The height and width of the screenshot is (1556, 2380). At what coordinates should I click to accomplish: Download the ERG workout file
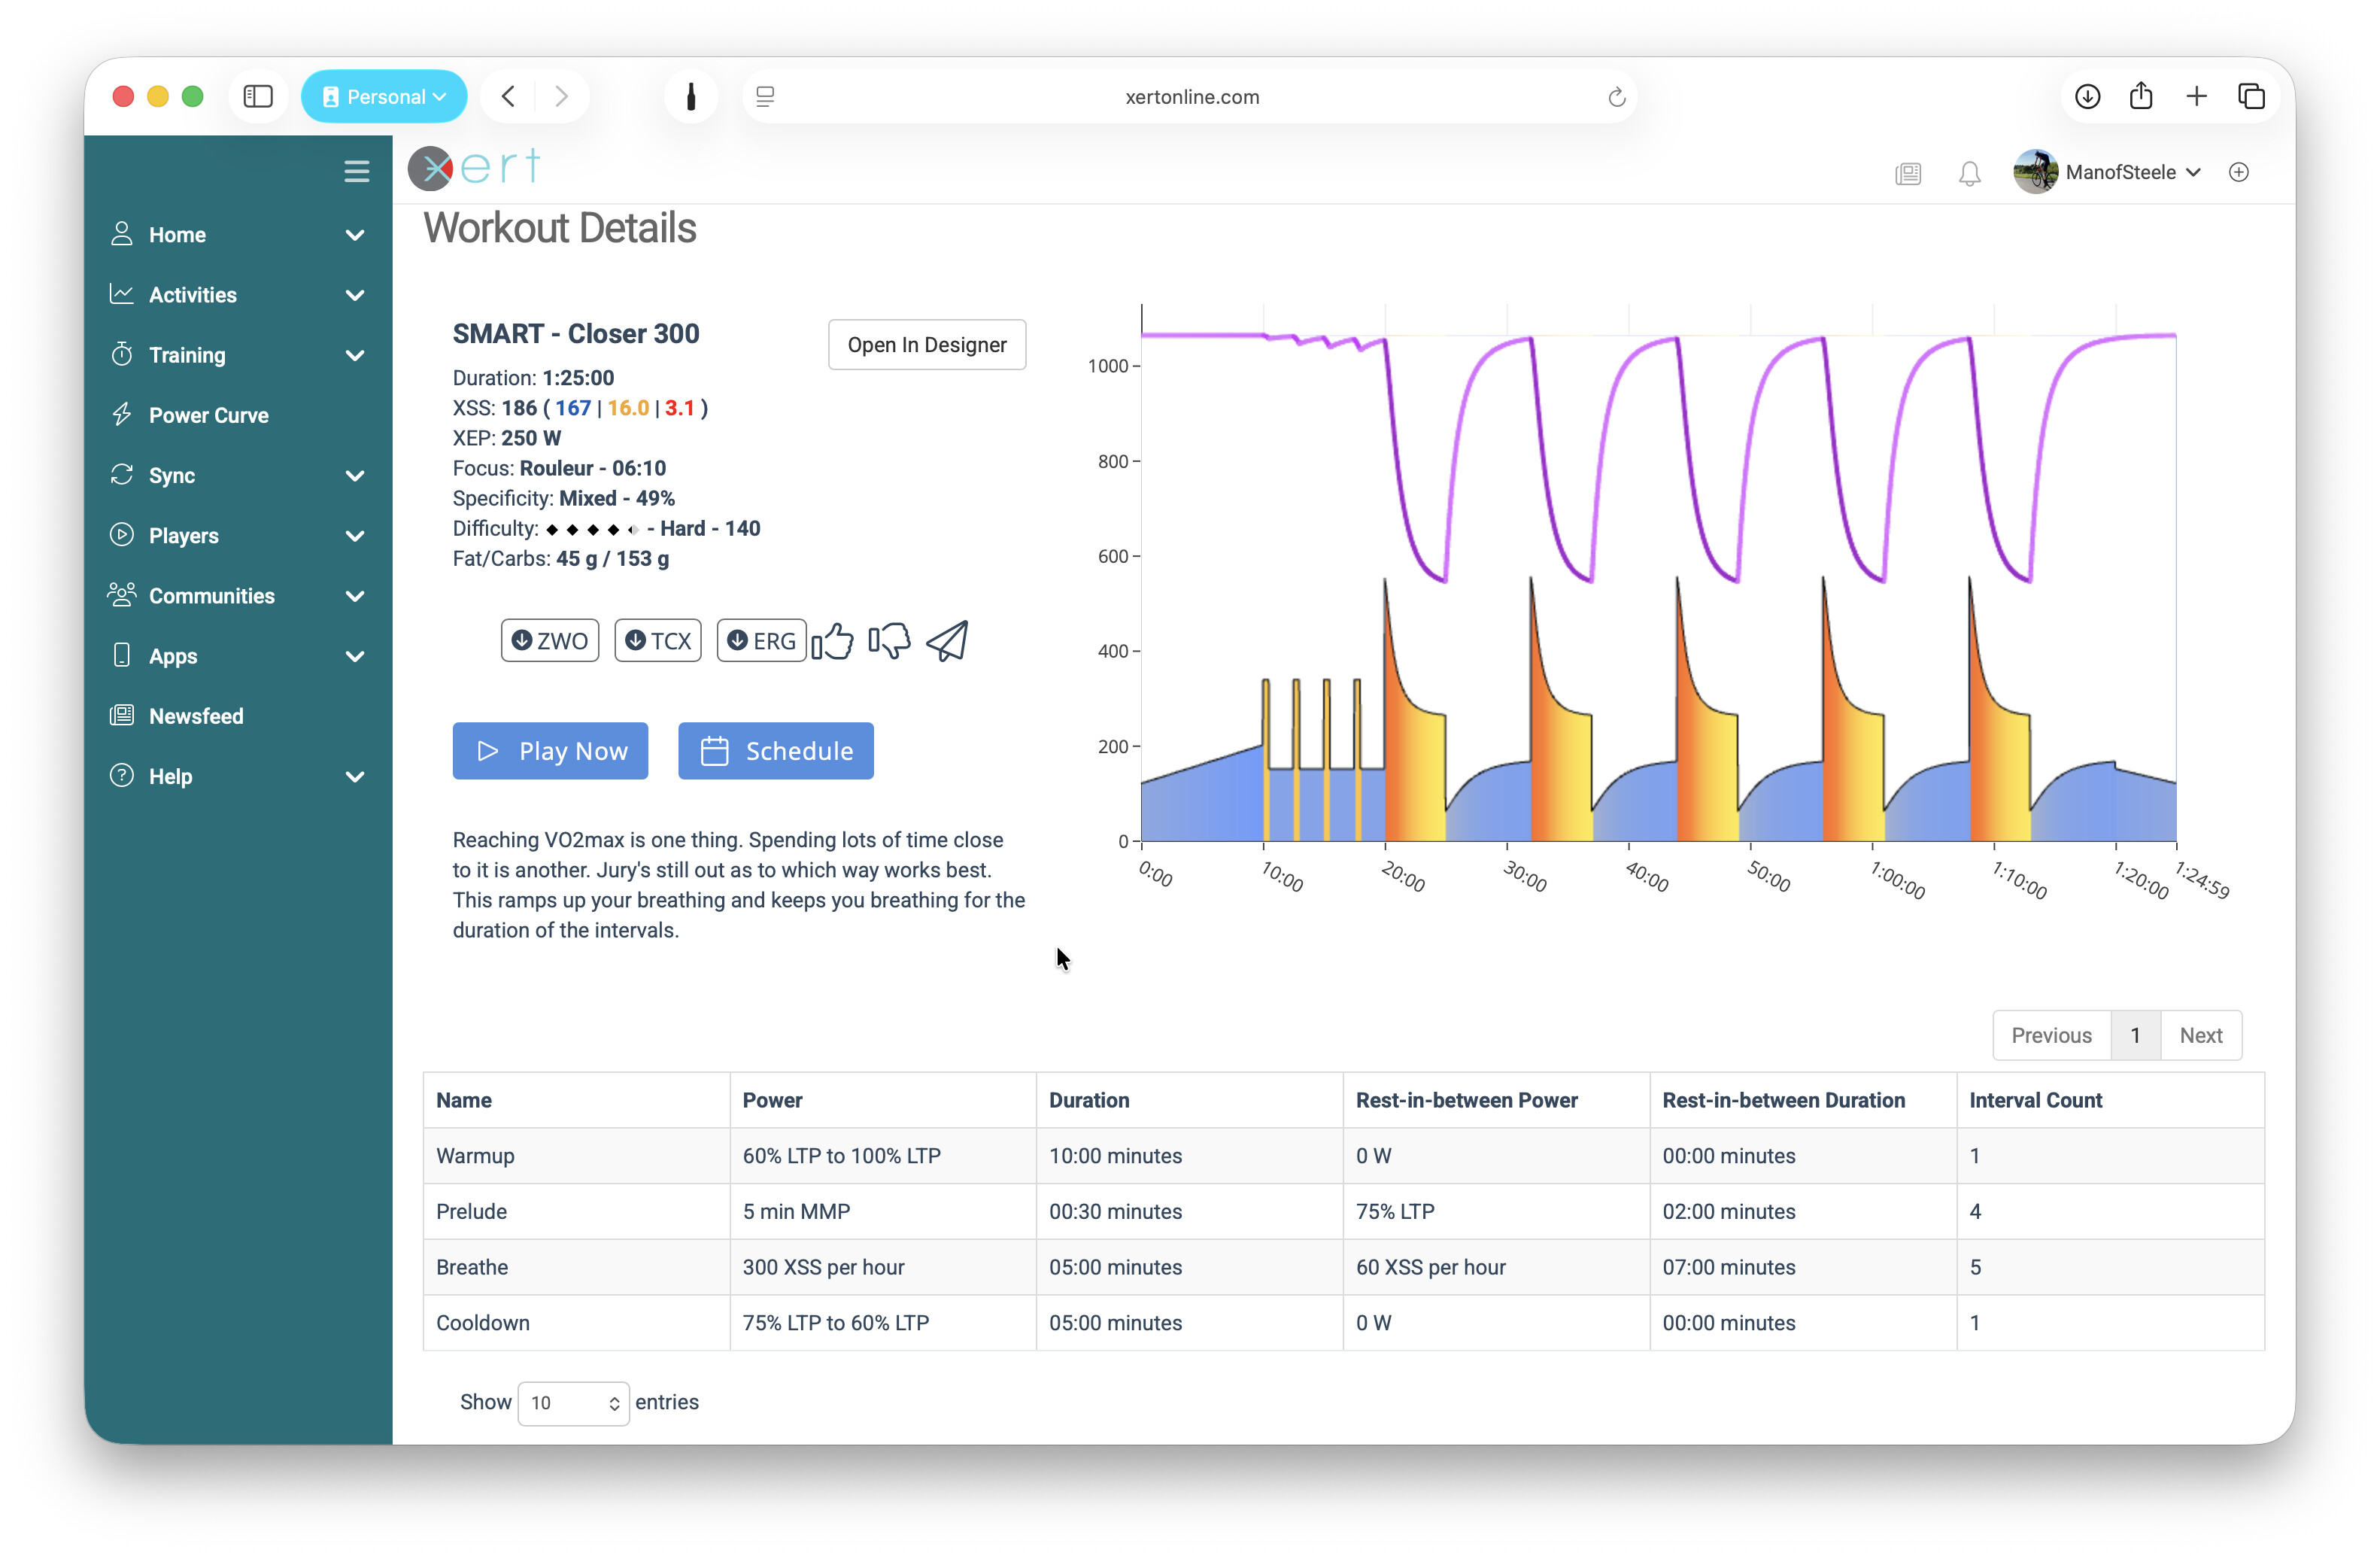761,641
